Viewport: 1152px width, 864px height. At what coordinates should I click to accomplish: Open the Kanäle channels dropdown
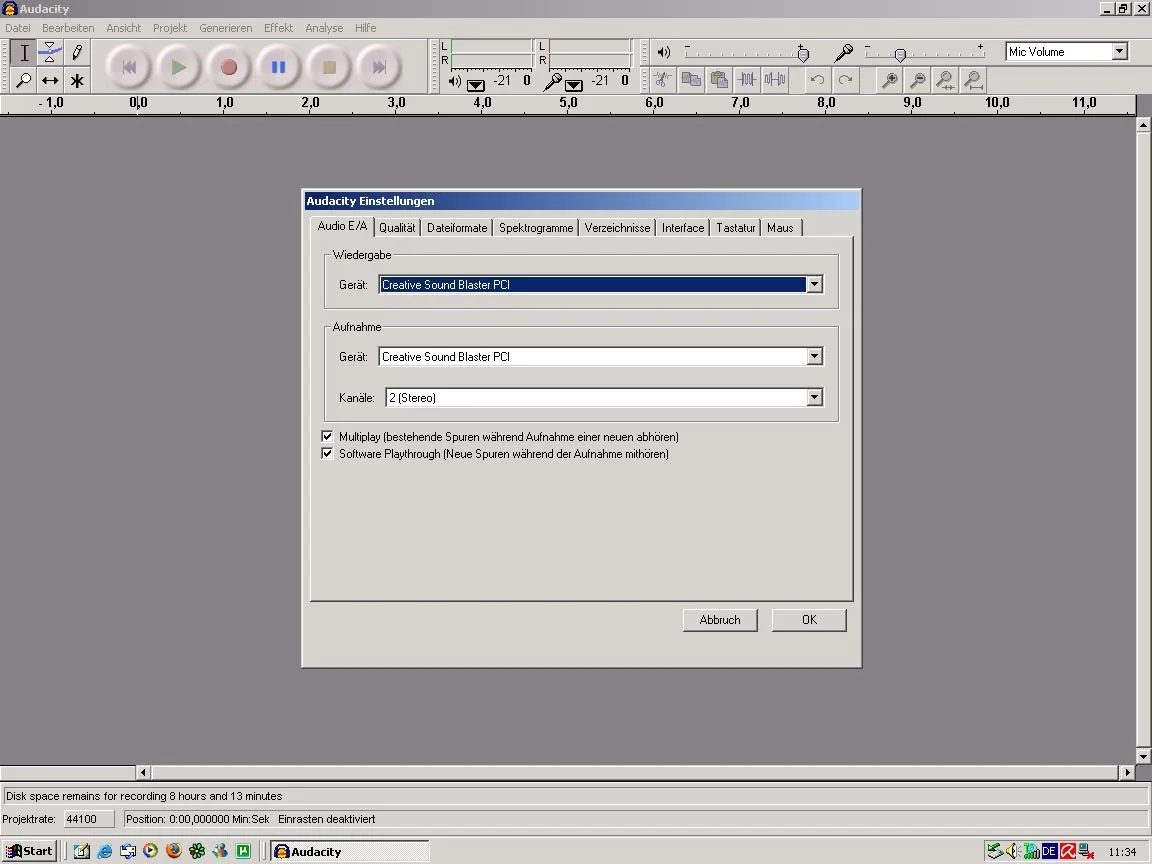[x=814, y=398]
